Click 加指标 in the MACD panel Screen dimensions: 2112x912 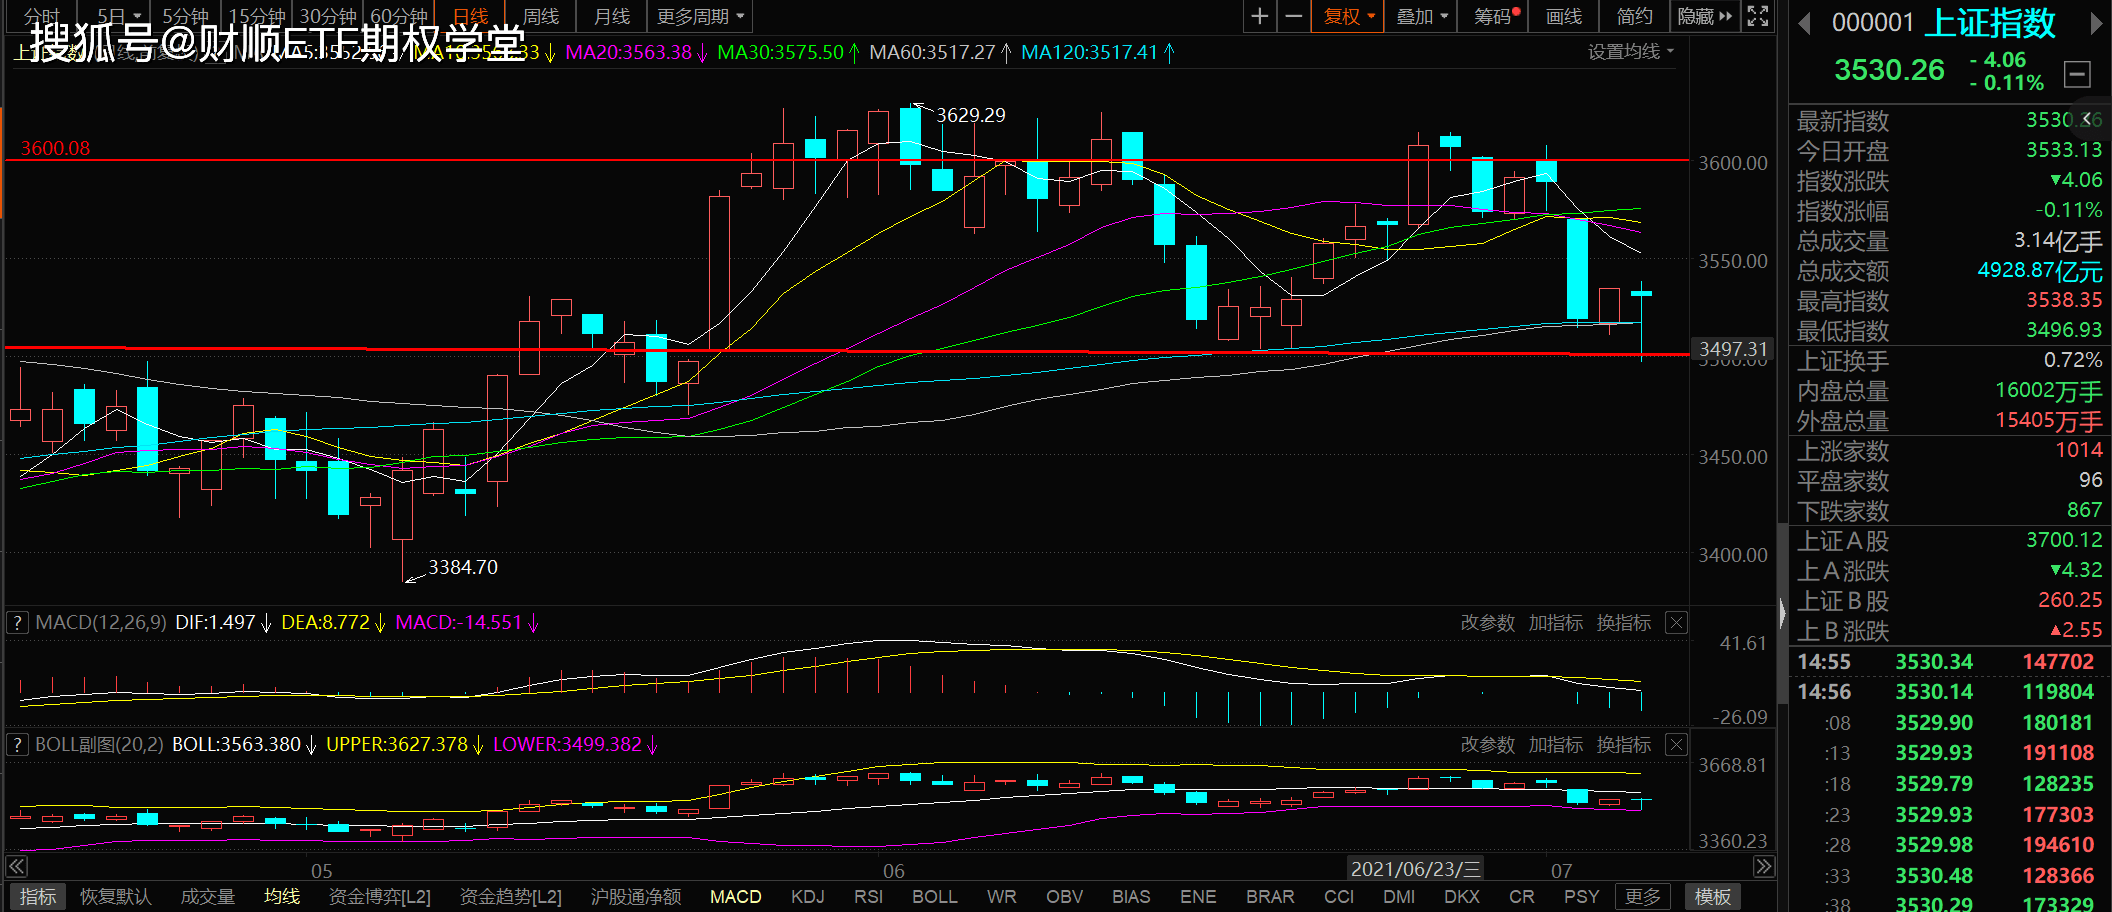coord(1555,623)
